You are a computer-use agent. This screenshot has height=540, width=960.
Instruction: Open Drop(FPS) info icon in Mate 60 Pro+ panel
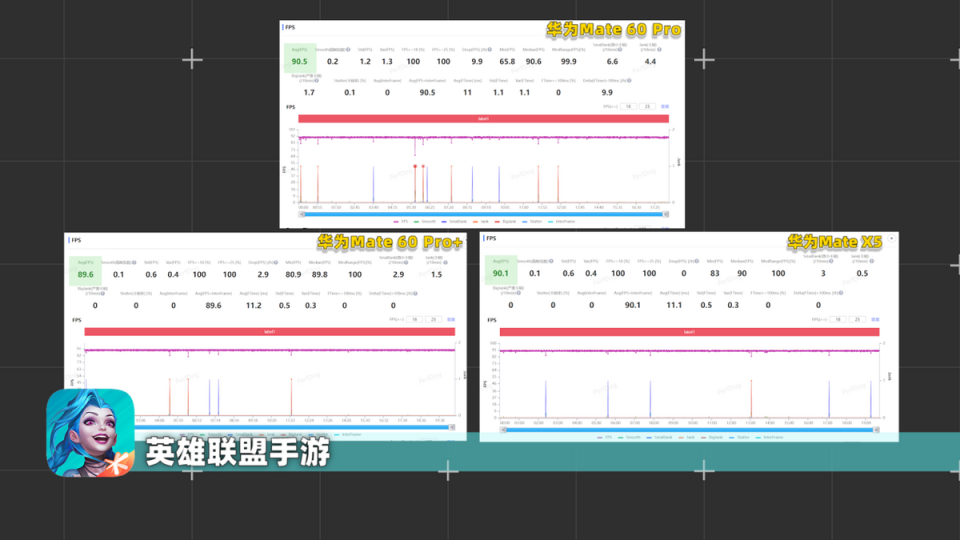coord(276,263)
